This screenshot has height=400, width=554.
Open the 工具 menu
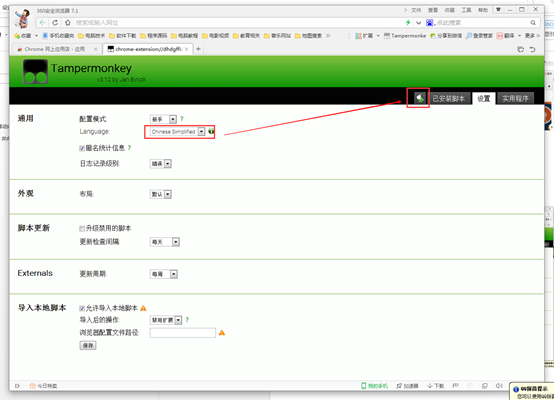coord(466,10)
